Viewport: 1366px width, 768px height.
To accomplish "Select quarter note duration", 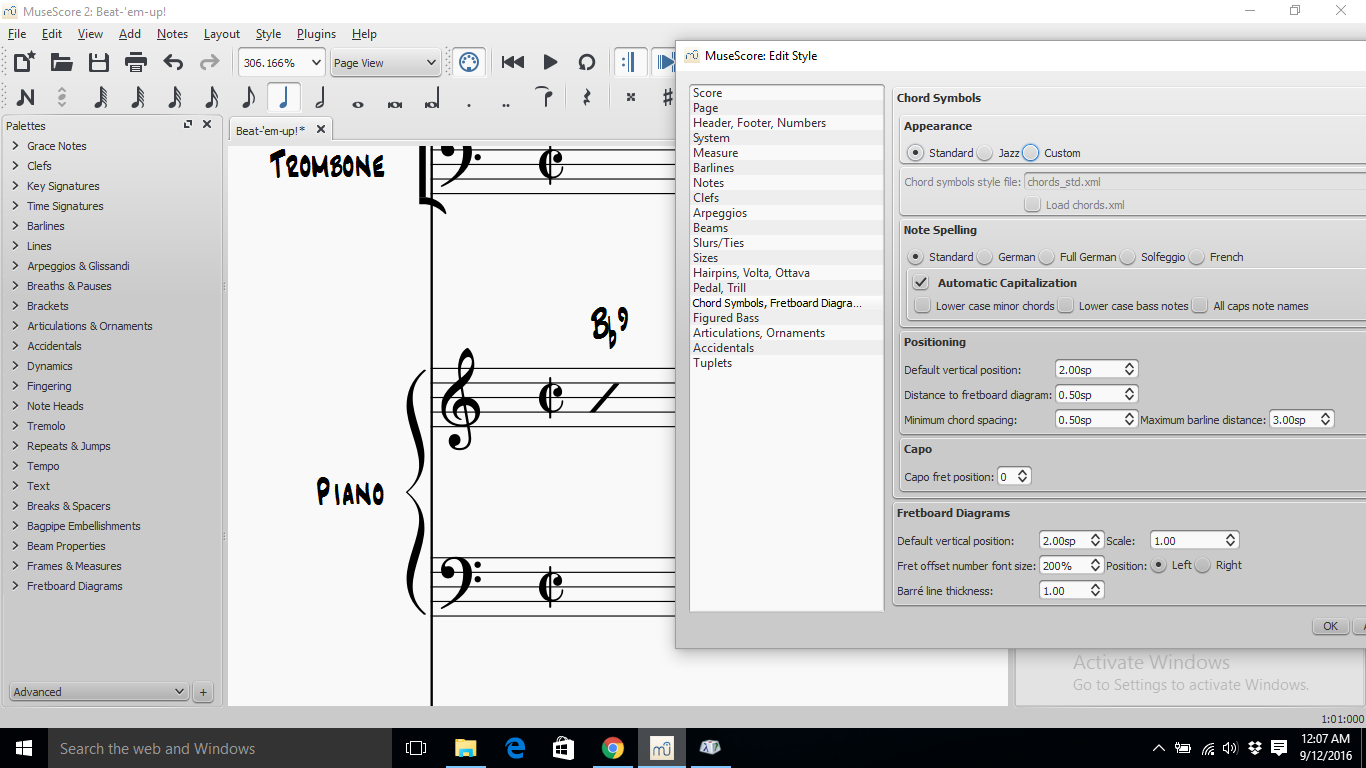I will click(x=284, y=97).
